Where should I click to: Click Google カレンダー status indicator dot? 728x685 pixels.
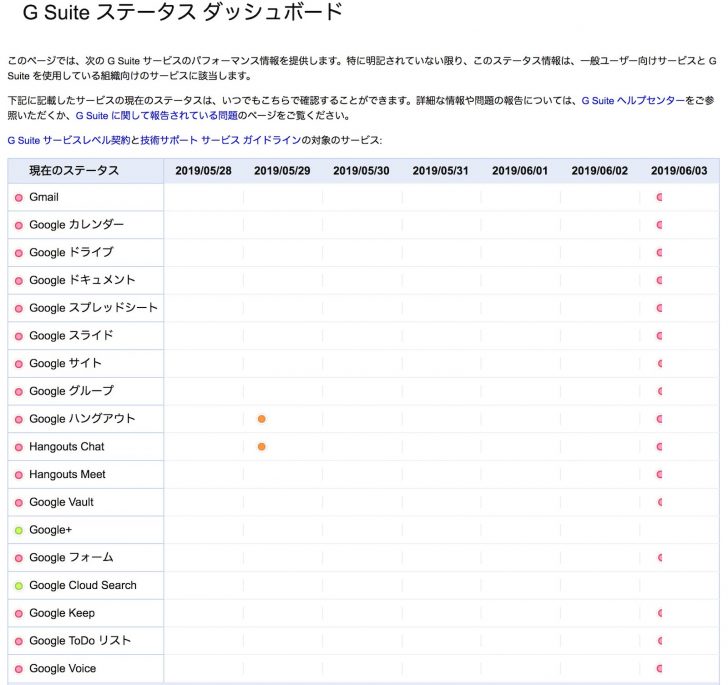19,226
